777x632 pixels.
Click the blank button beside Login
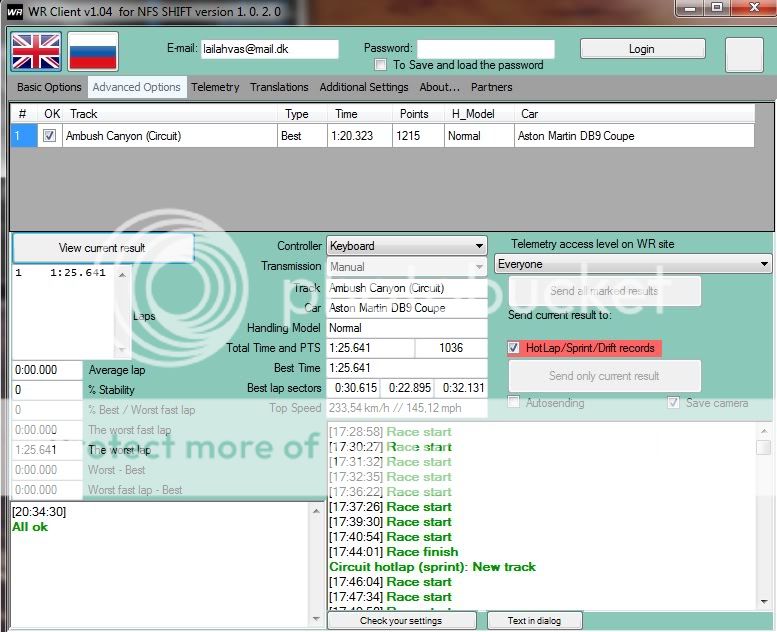click(x=744, y=55)
